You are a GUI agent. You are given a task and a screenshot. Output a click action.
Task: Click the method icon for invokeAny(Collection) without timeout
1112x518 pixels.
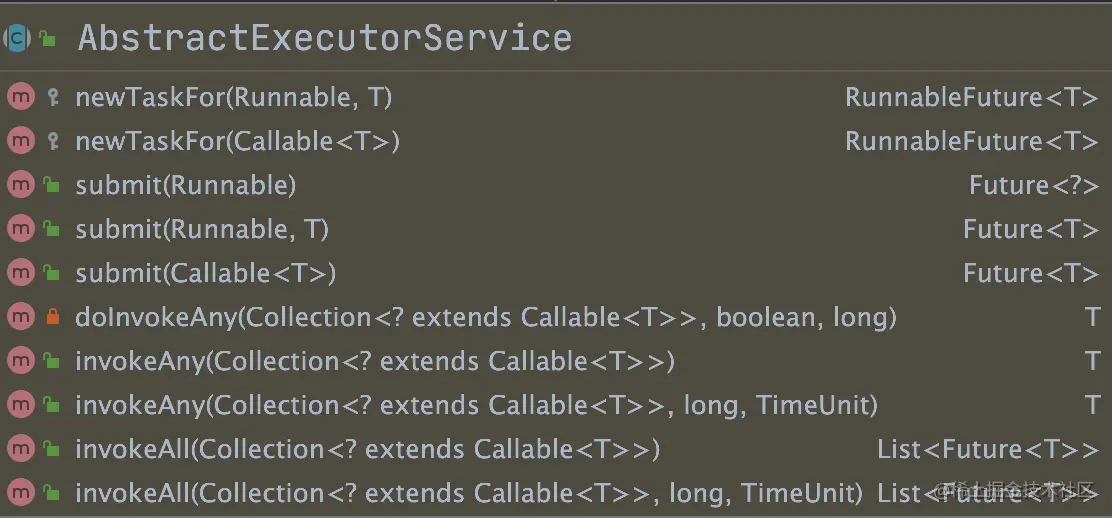20,361
